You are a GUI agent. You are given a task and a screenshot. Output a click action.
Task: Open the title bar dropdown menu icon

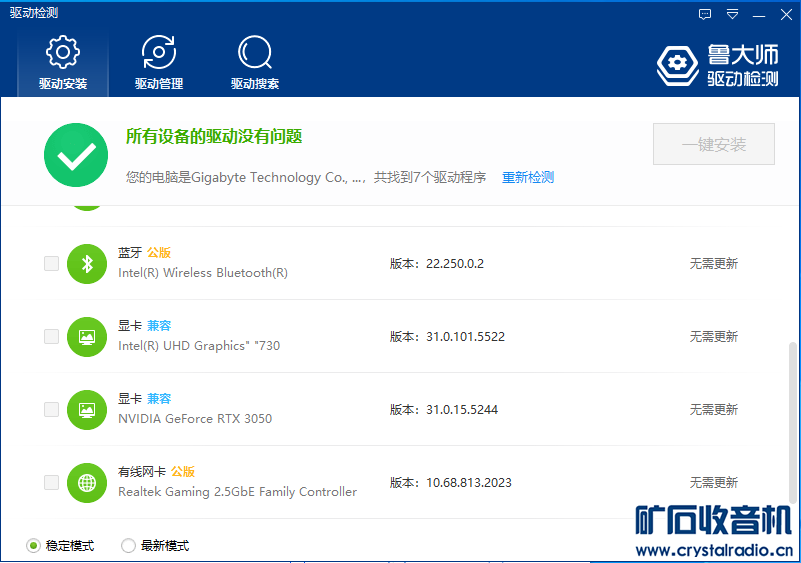(733, 14)
